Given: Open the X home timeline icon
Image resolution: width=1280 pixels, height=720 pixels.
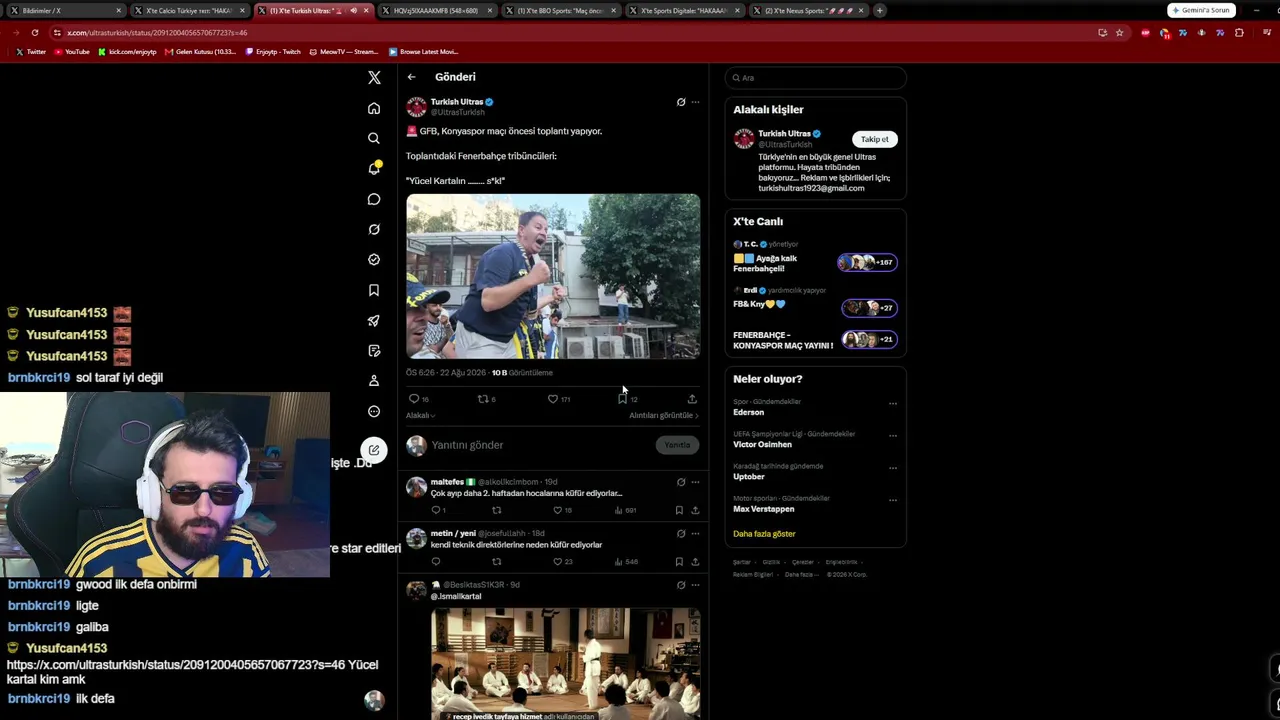Looking at the screenshot, I should (374, 108).
